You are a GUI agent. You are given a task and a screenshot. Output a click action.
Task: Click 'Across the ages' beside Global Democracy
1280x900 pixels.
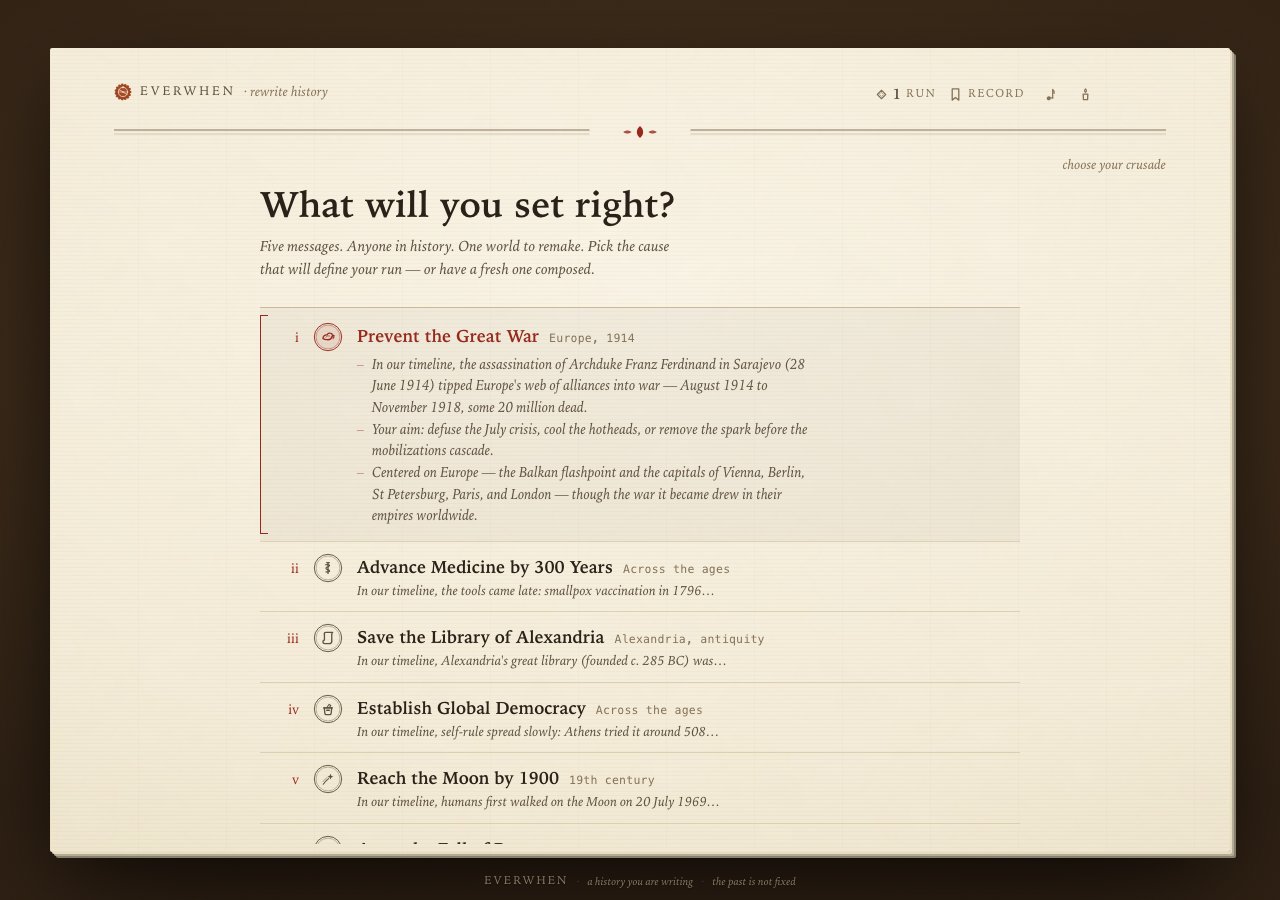650,710
